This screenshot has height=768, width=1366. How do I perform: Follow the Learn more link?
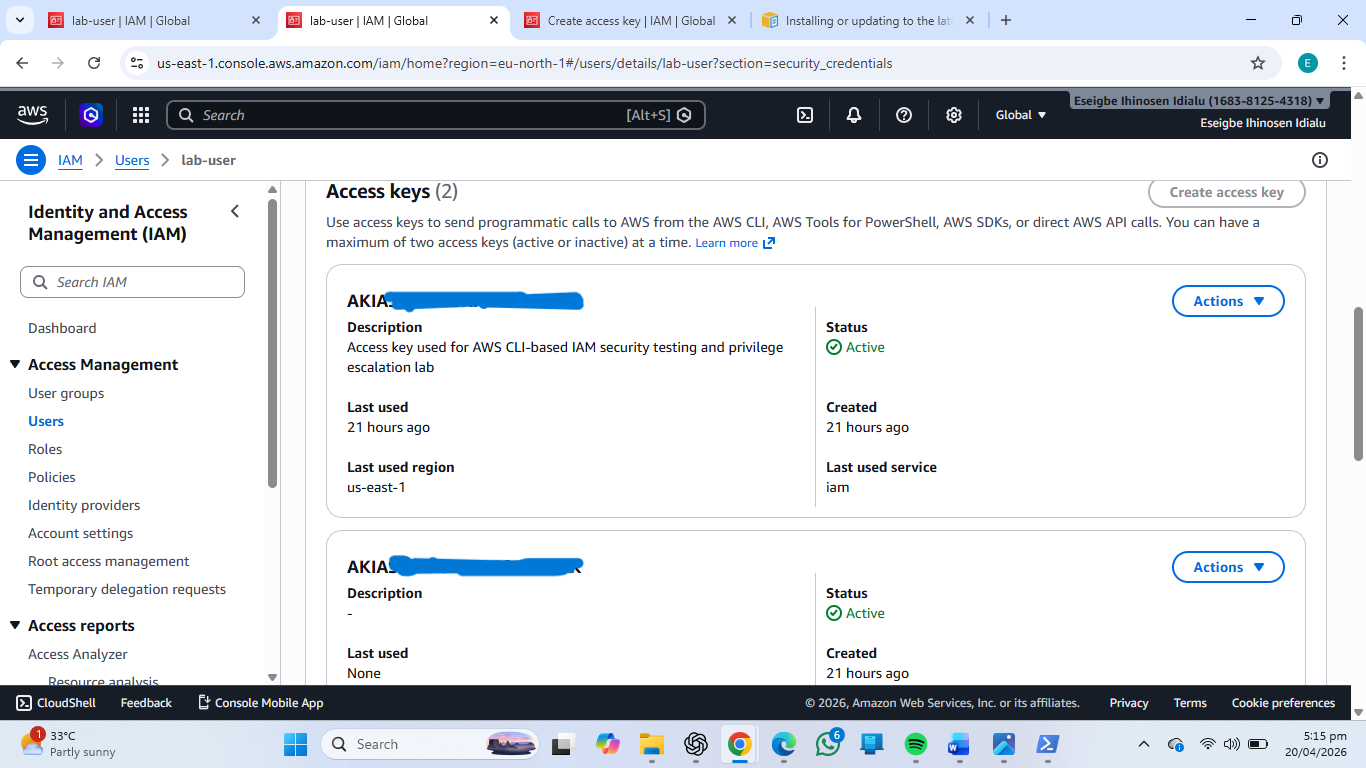tap(735, 243)
